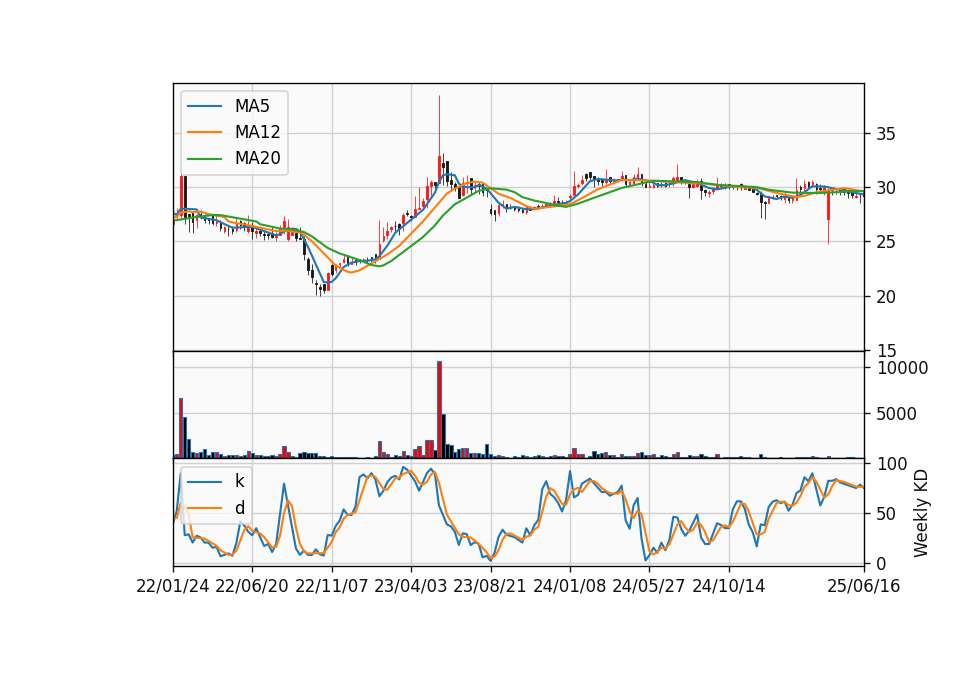
Task: Click the 22/06/20 date tick label
Action: pyautogui.click(x=252, y=586)
